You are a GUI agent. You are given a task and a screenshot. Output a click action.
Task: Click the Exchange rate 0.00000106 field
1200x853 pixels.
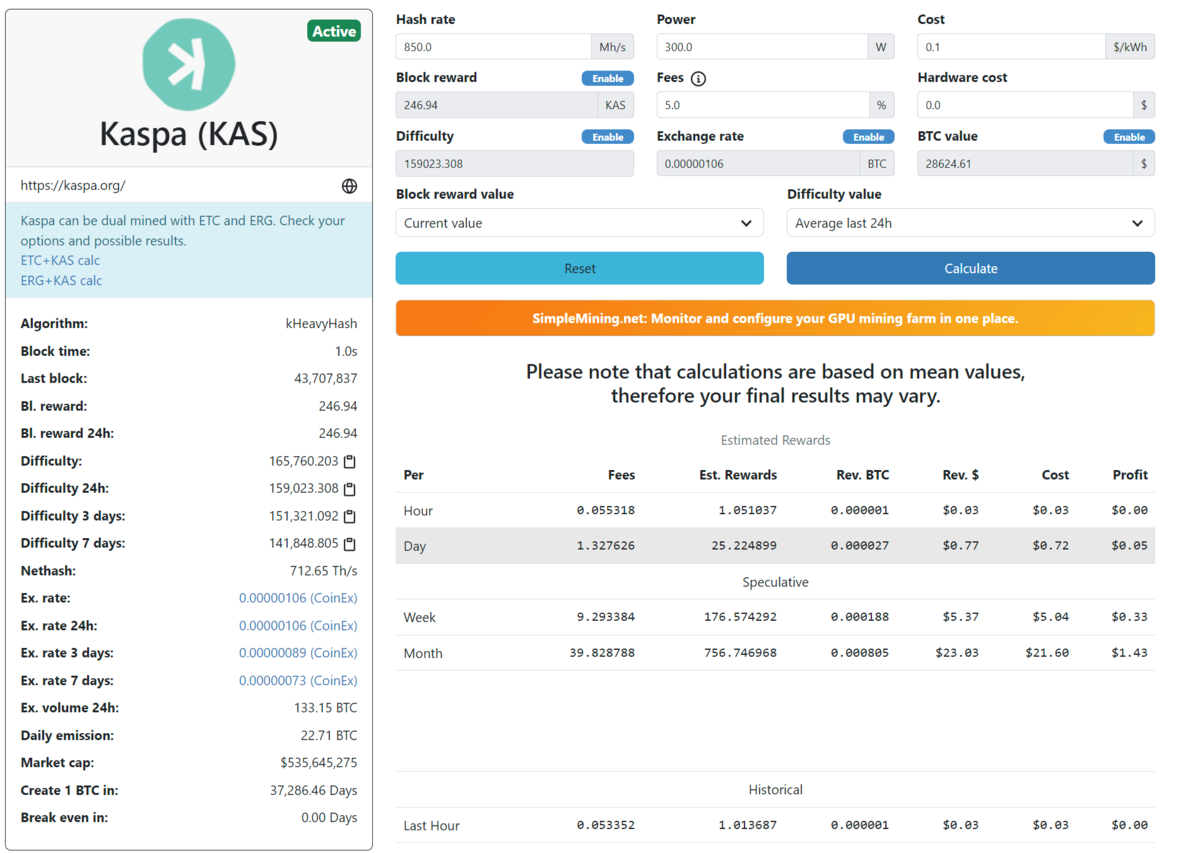tap(758, 163)
